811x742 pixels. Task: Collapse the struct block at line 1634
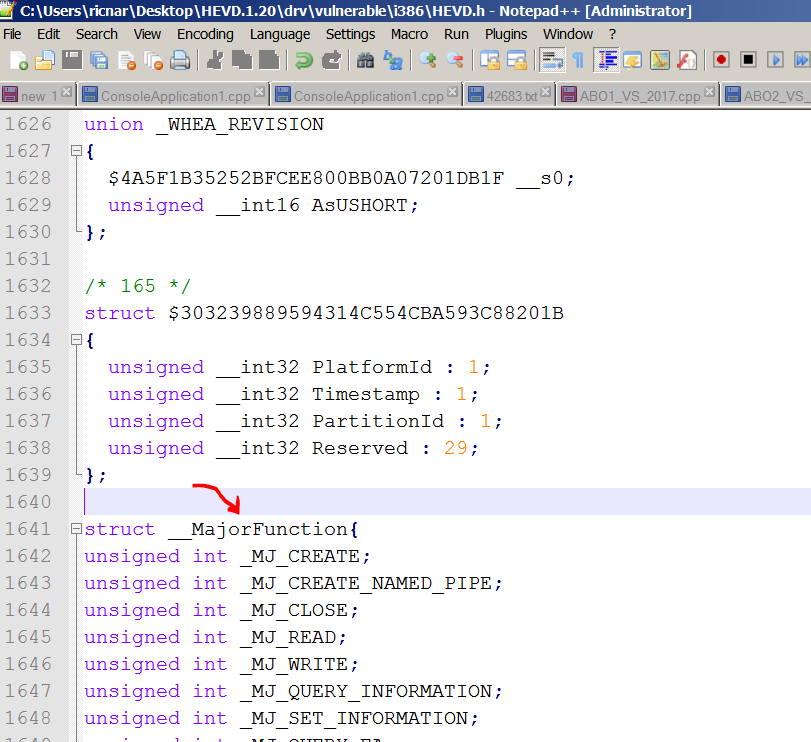75,341
